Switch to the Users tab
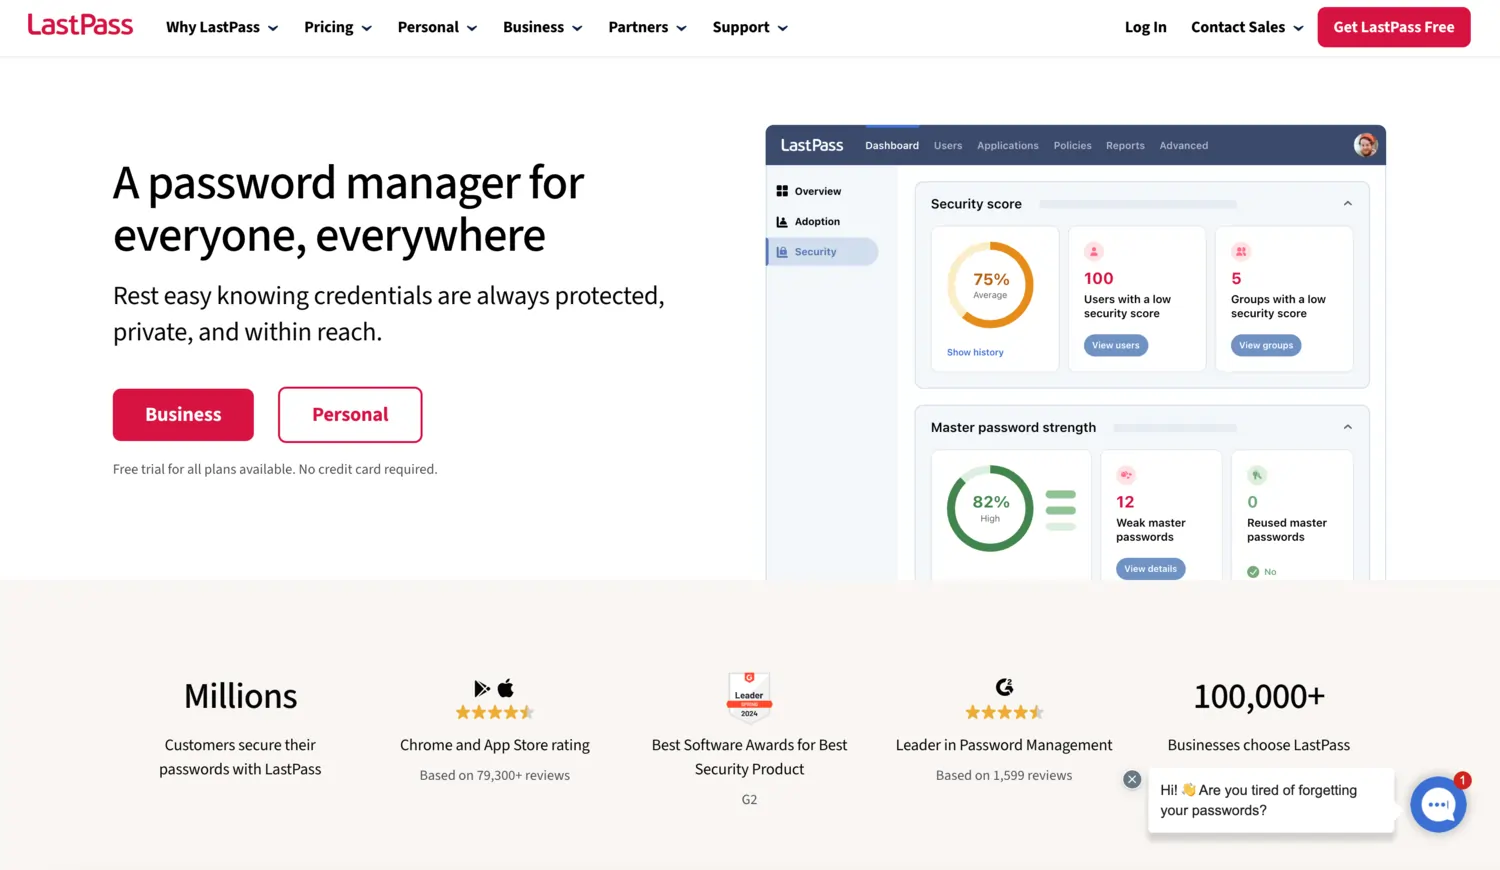 tap(948, 145)
